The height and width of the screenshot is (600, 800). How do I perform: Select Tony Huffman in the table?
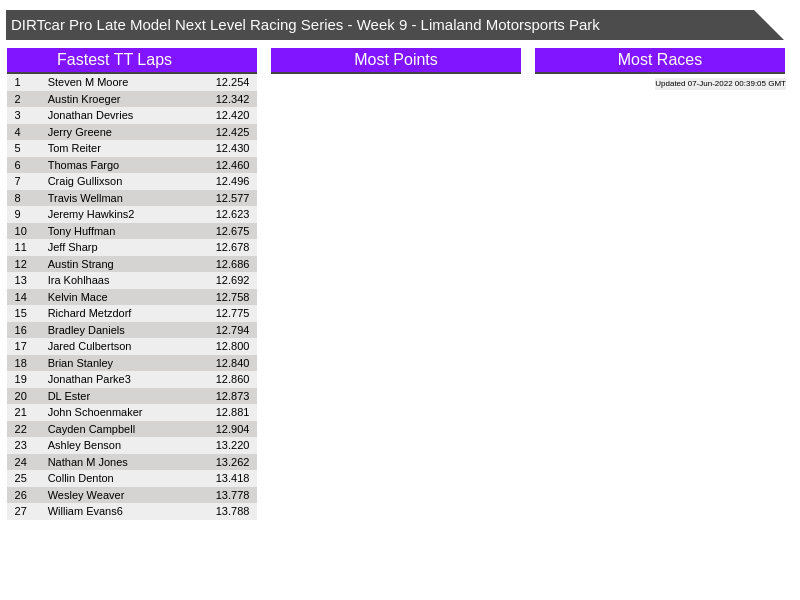pos(81,231)
